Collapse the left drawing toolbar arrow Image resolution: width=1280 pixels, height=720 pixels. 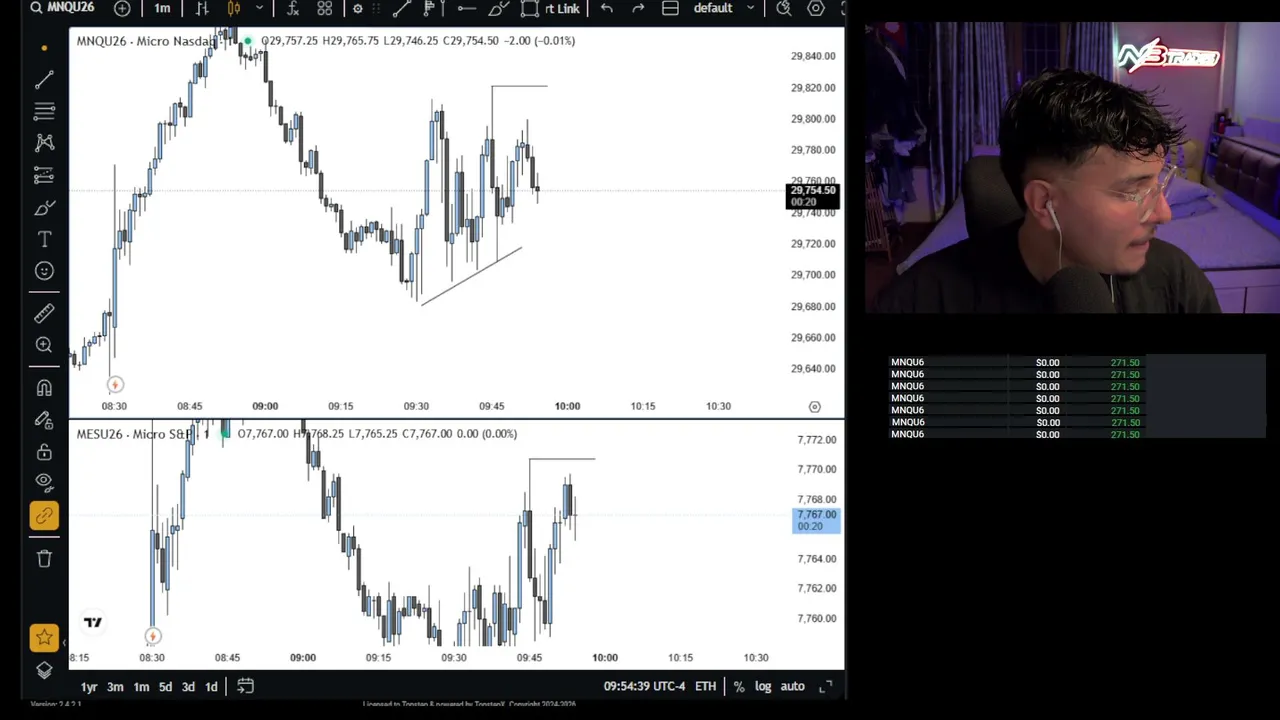pyautogui.click(x=64, y=642)
